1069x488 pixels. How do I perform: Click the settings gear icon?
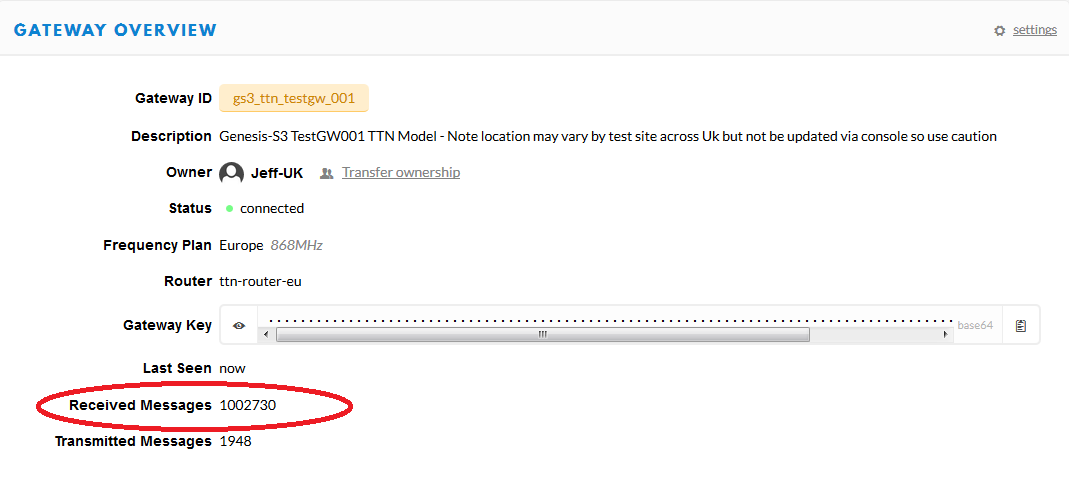(x=999, y=31)
